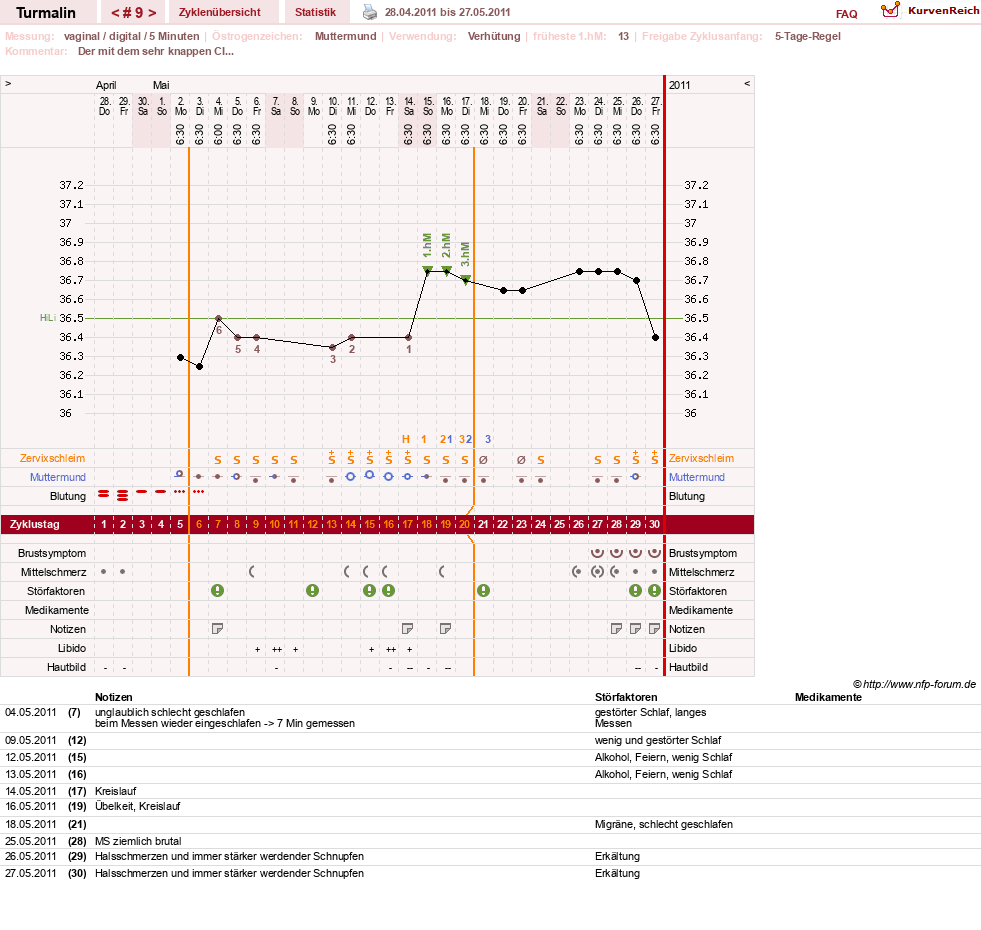Click the Zyklustag 20 cell
The height and width of the screenshot is (930, 981).
pos(464,524)
